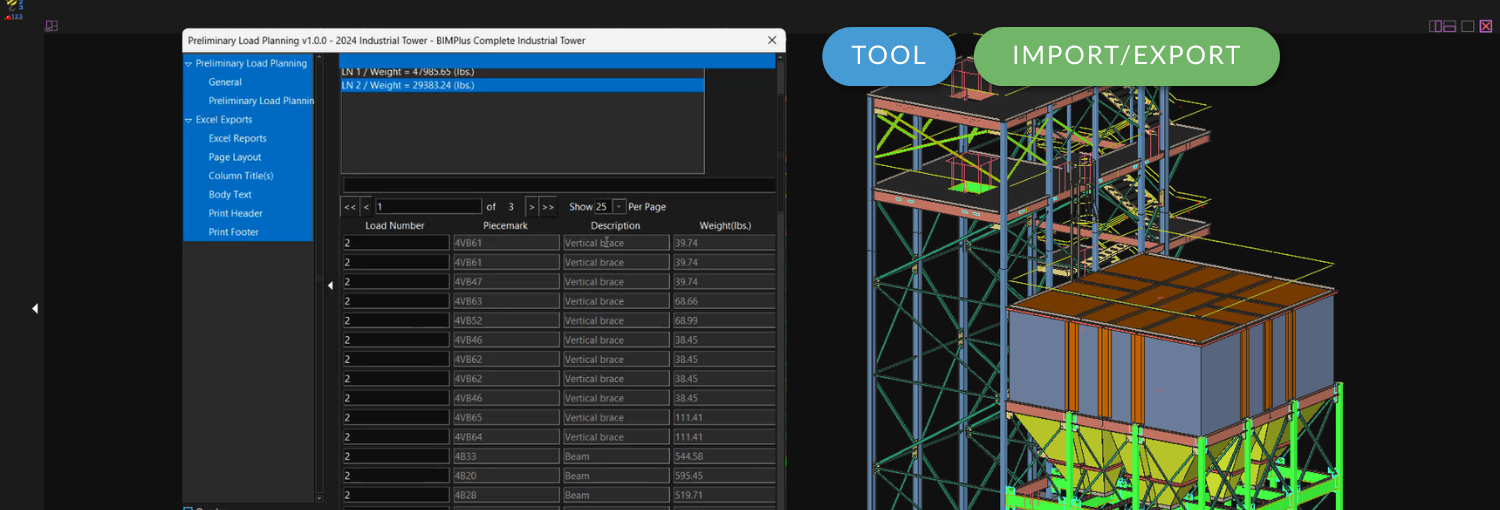Click the first page << button
1500x510 pixels.
point(350,207)
